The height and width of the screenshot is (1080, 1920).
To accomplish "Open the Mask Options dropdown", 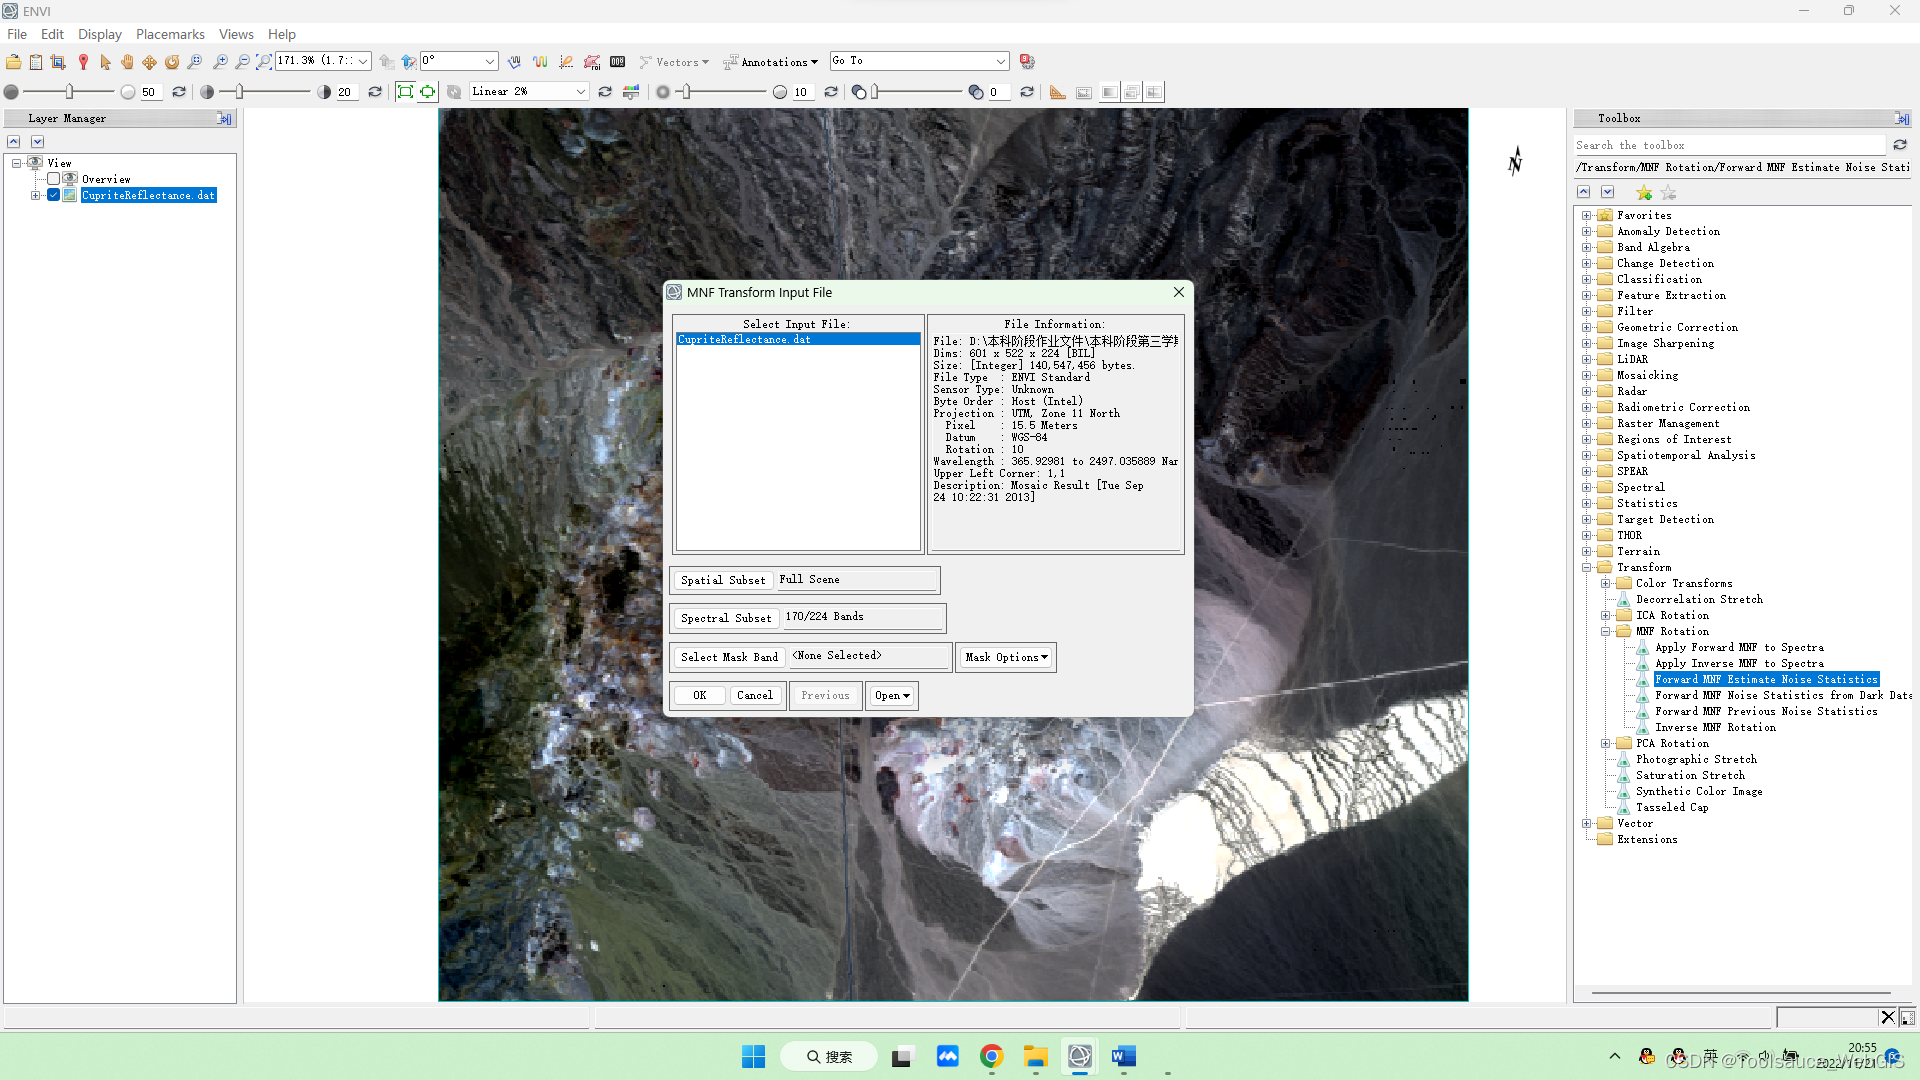I will [x=1006, y=657].
